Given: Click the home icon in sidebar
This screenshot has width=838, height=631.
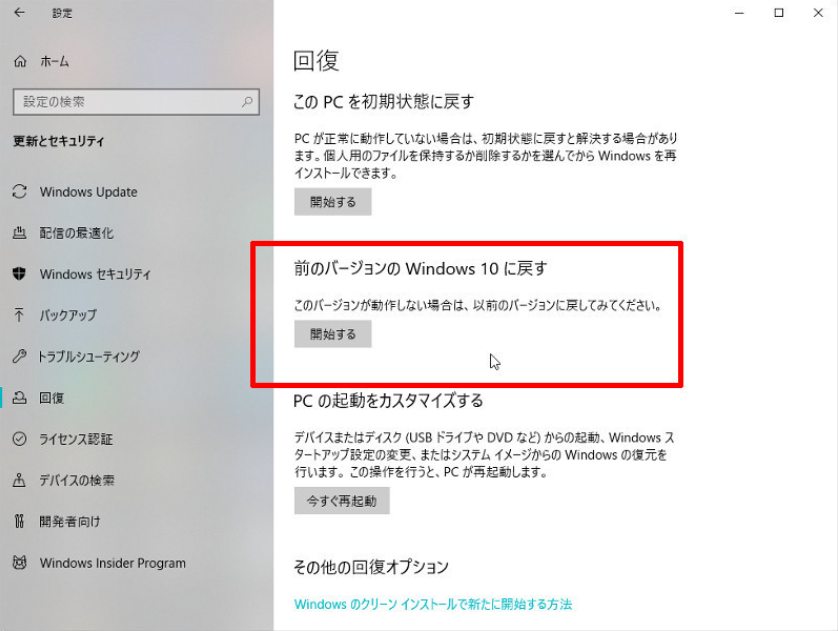Looking at the screenshot, I should click(x=20, y=61).
